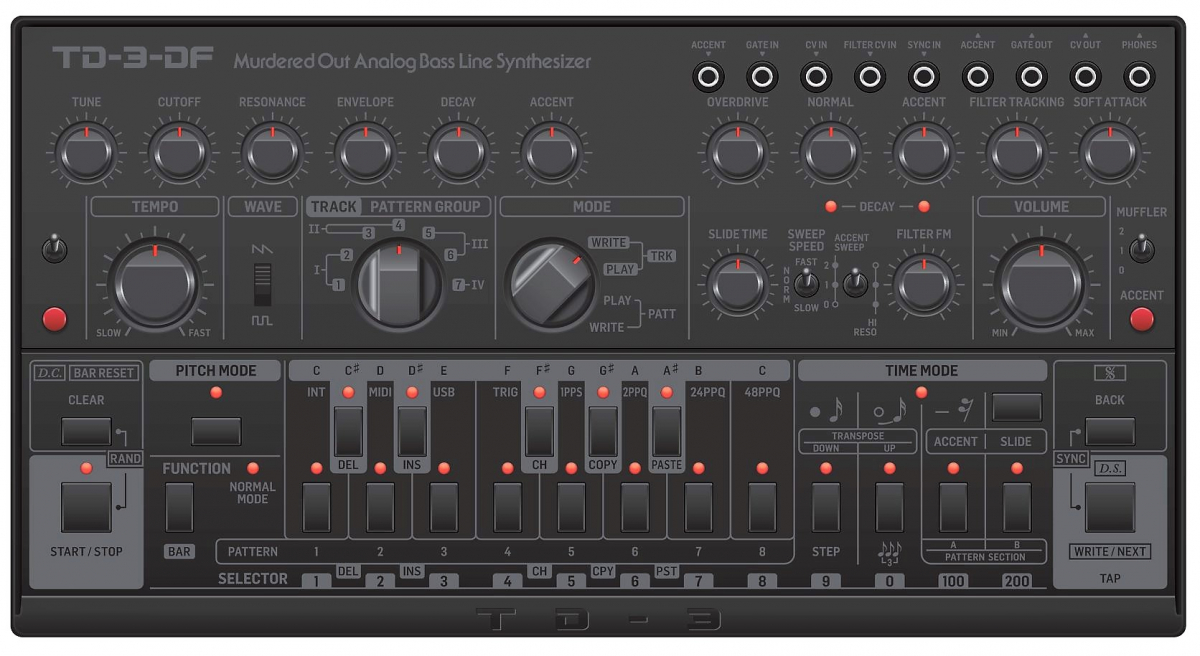Click the red ACCENT button under Muffler
Image resolution: width=1200 pixels, height=656 pixels.
[x=1141, y=320]
